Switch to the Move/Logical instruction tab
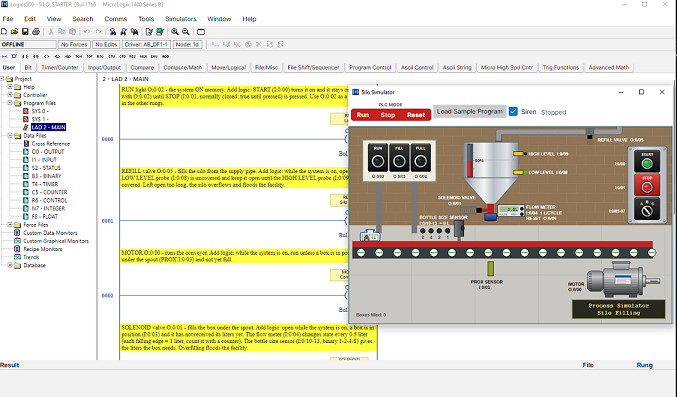Viewport: 677px width, 397px height. coord(228,67)
